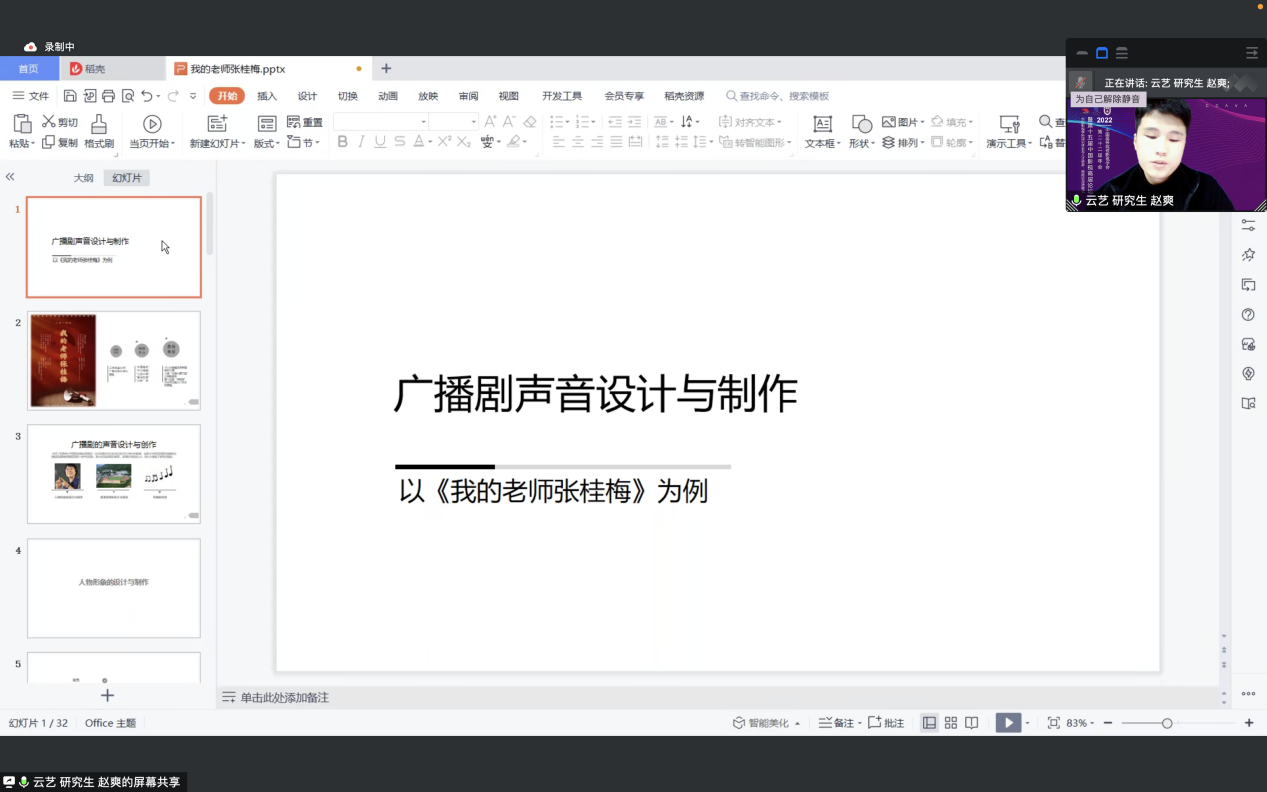The image size is (1267, 792).
Task: Insert a text box with 文本框 icon
Action: (822, 125)
